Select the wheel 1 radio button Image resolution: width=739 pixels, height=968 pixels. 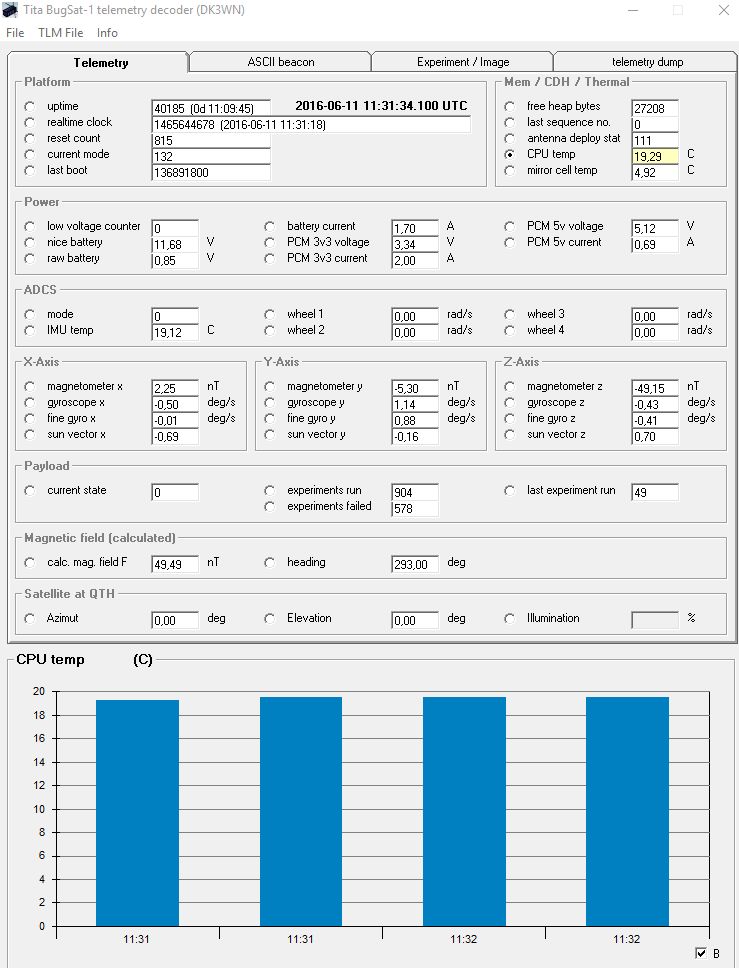[x=269, y=314]
